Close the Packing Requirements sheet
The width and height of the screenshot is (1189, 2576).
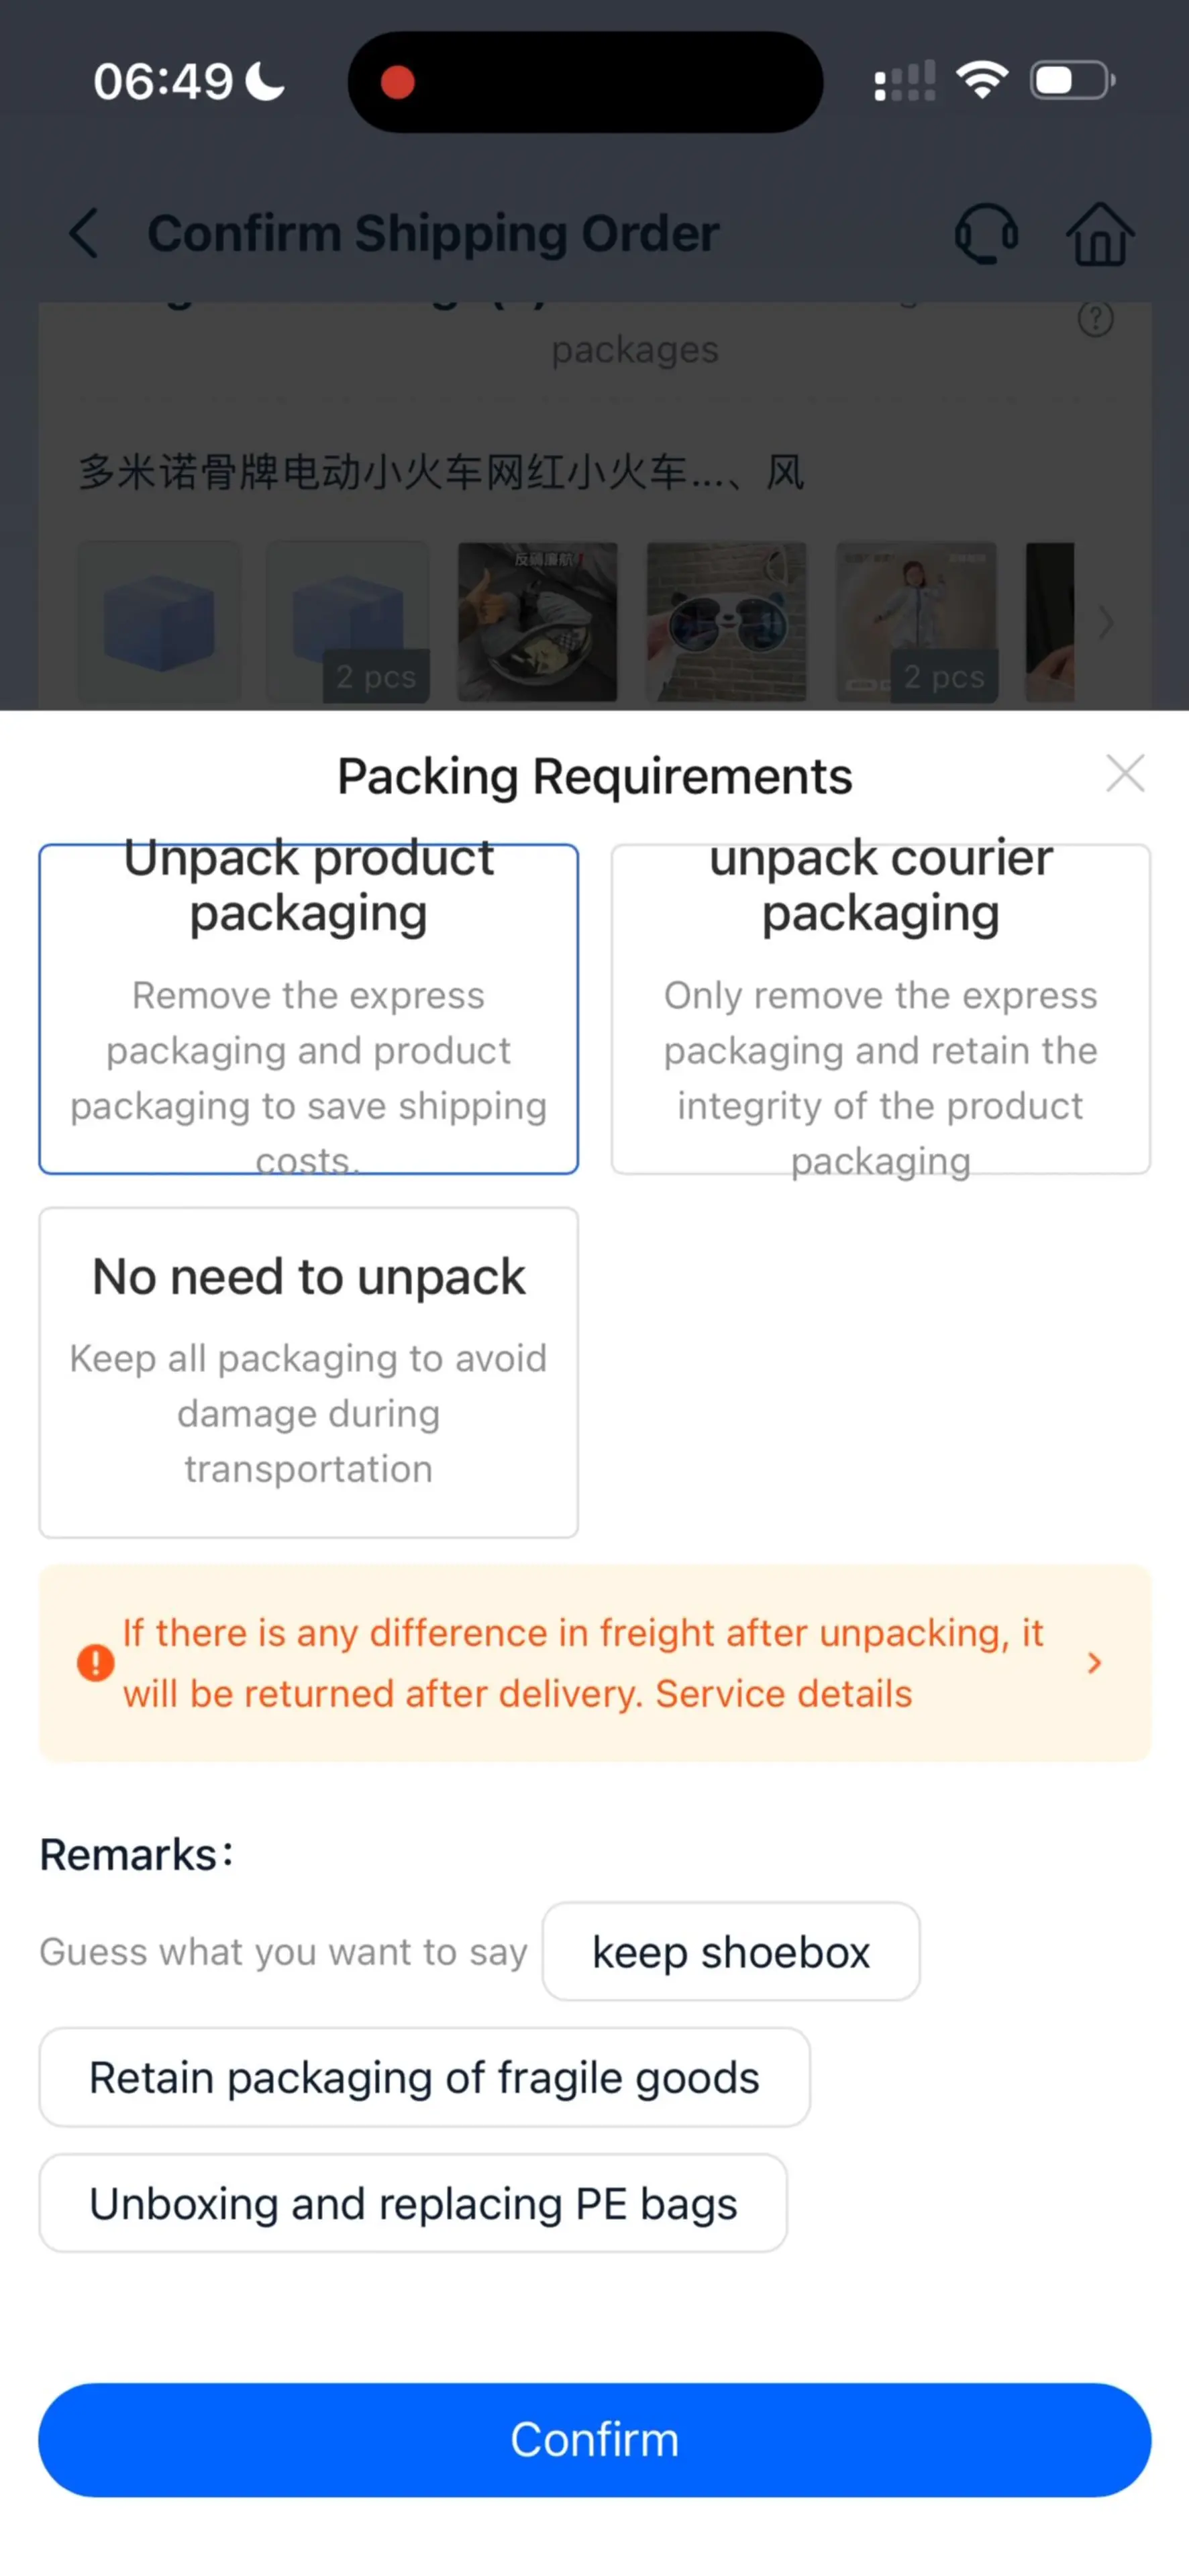(1125, 774)
